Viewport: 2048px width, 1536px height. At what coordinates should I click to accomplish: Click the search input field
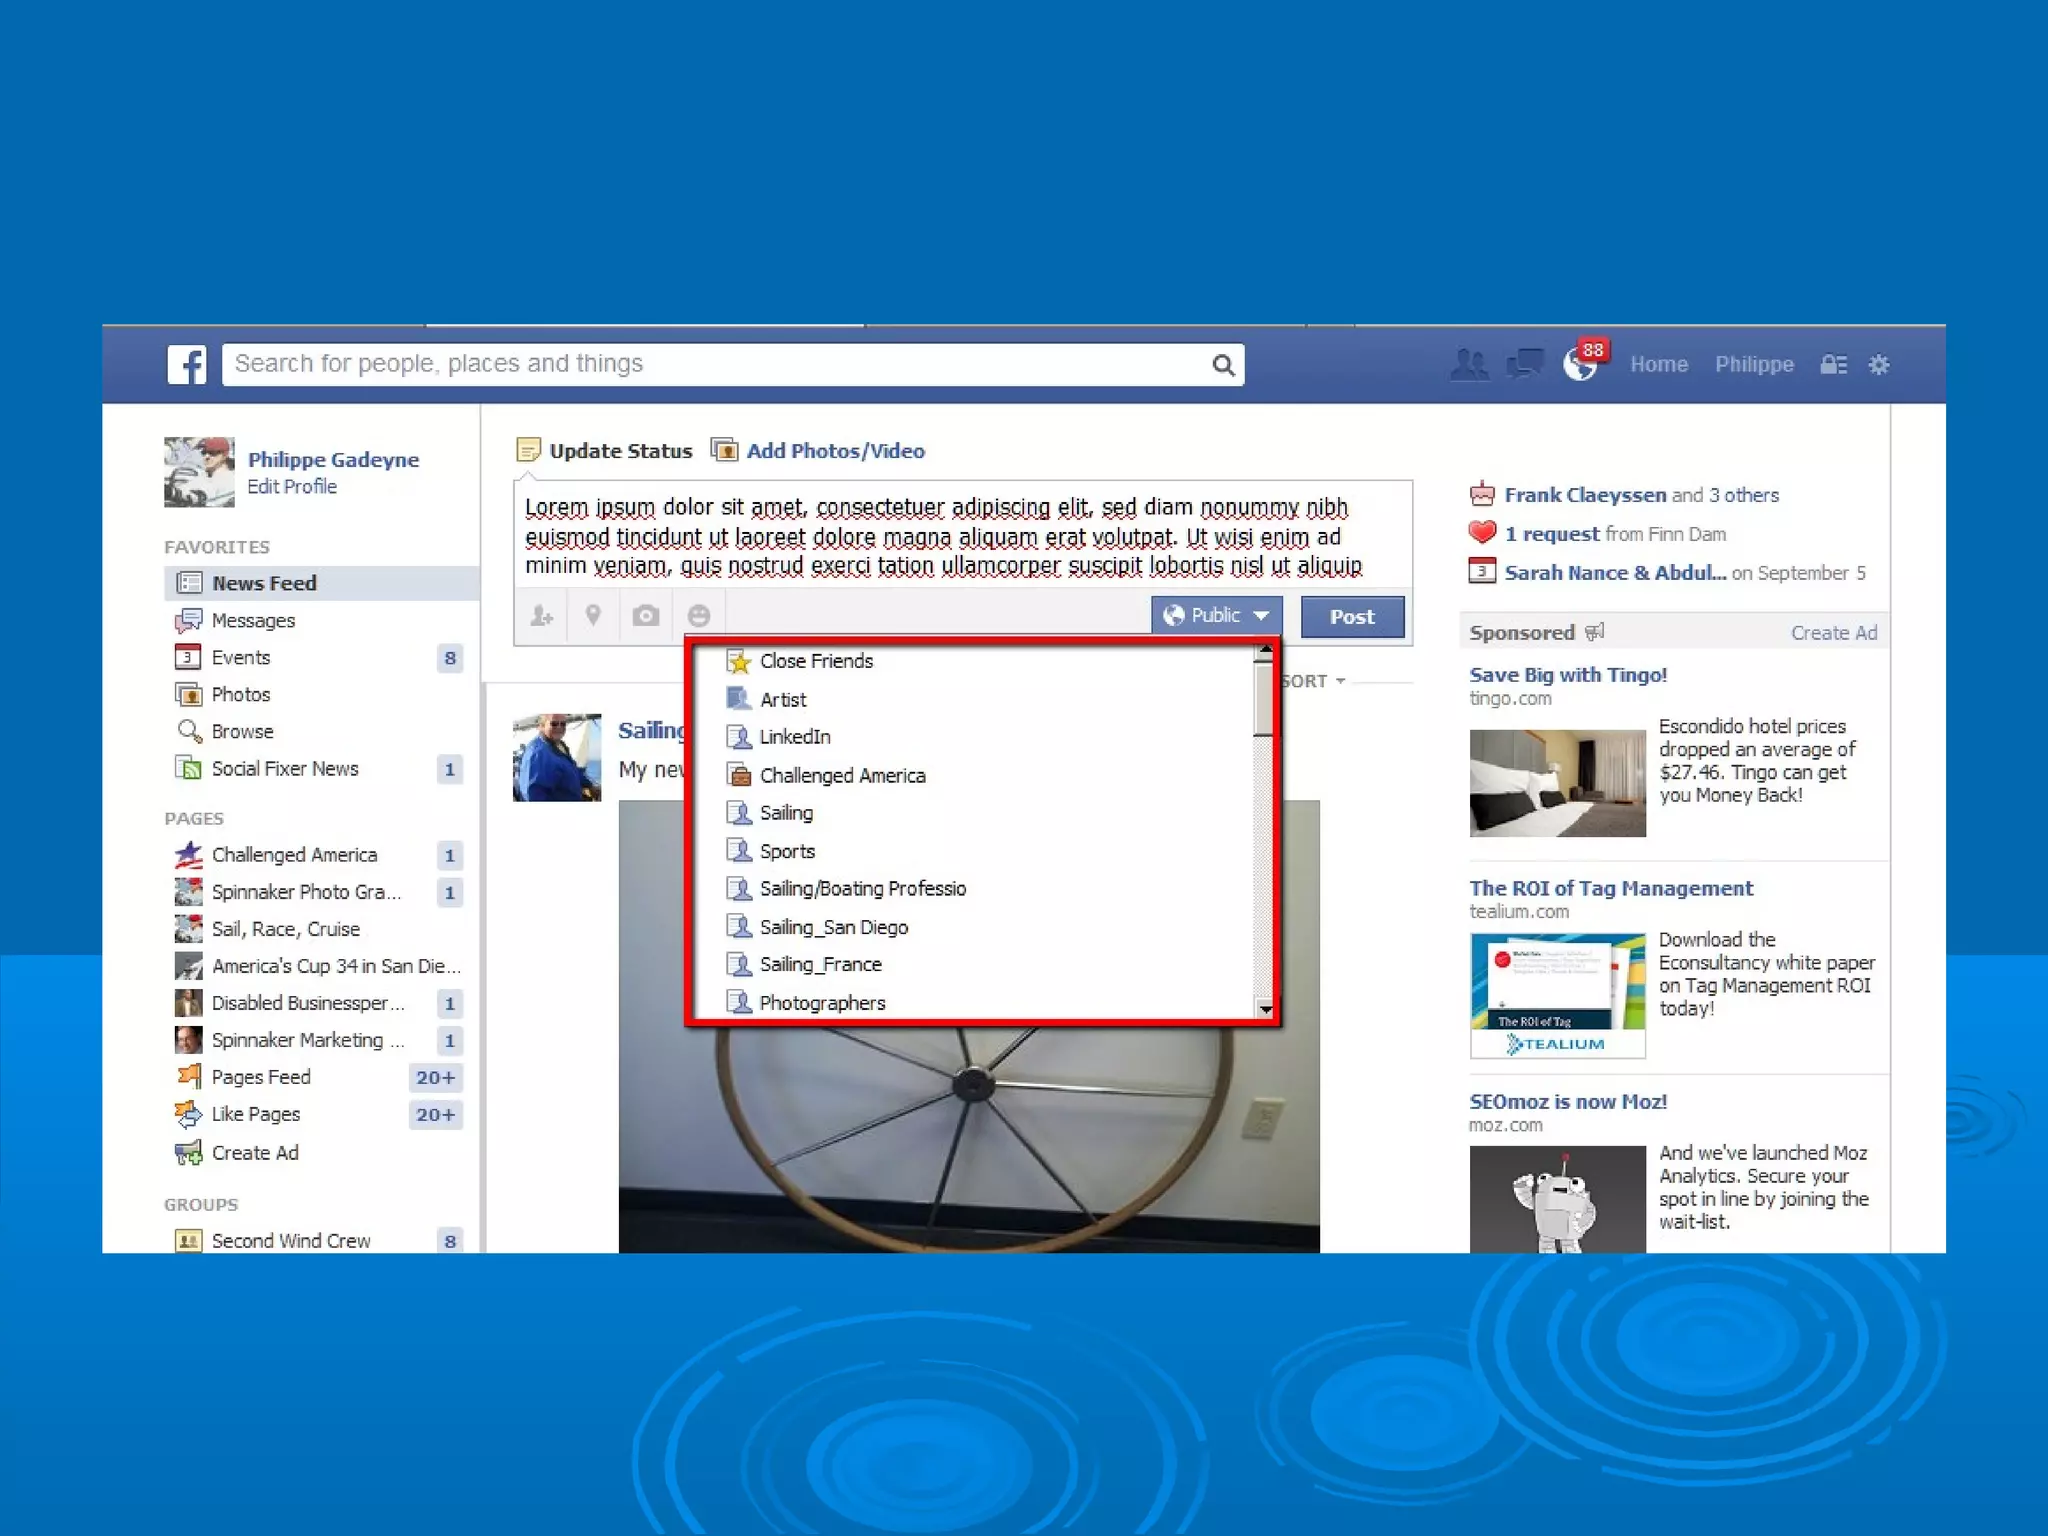pyautogui.click(x=715, y=364)
